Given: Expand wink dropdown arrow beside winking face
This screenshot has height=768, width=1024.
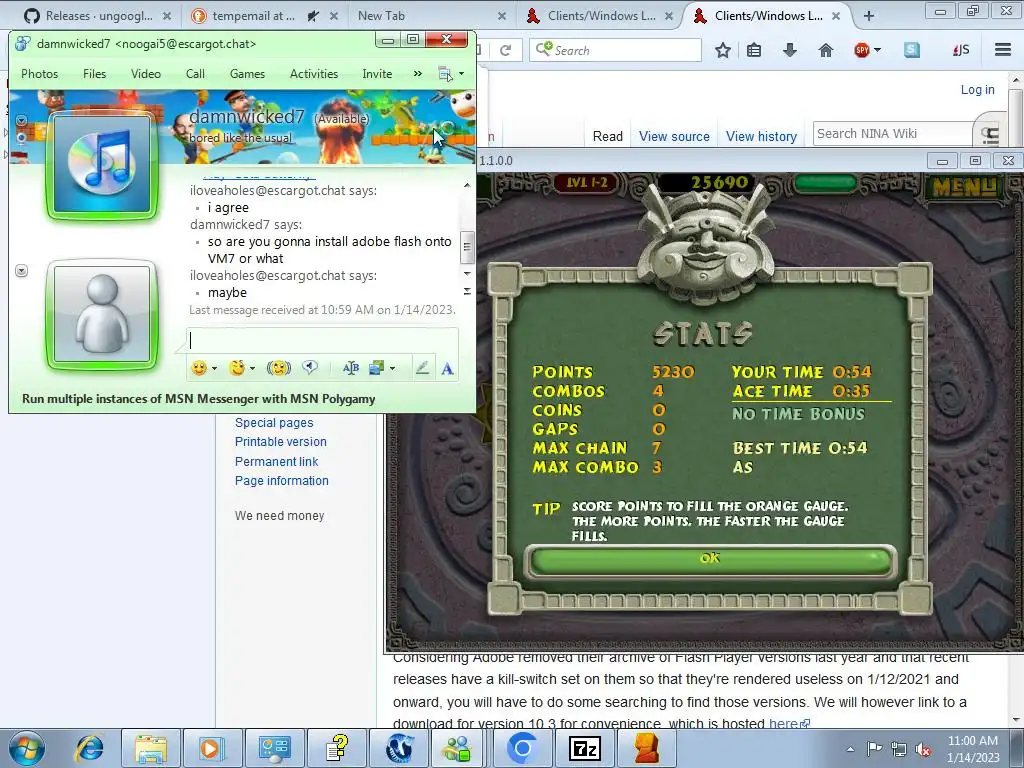Looking at the screenshot, I should click(252, 369).
